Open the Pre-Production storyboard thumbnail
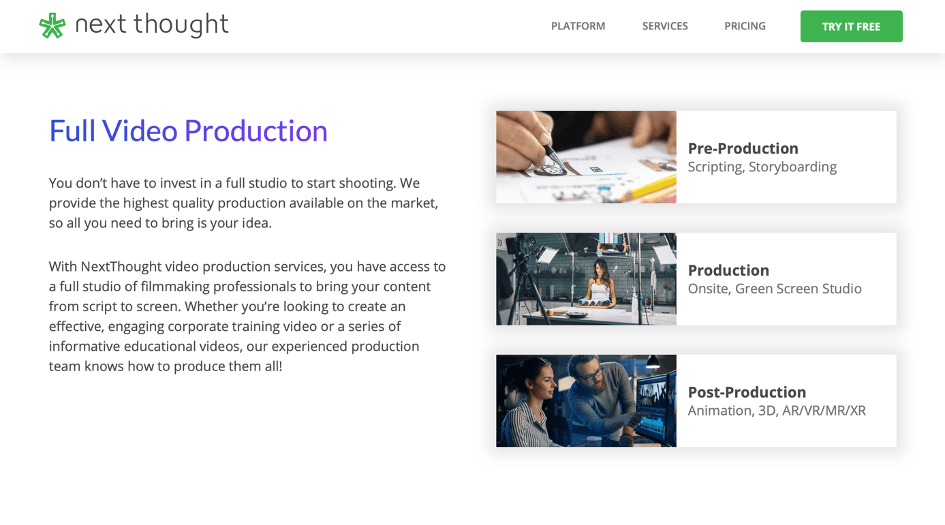 (586, 157)
